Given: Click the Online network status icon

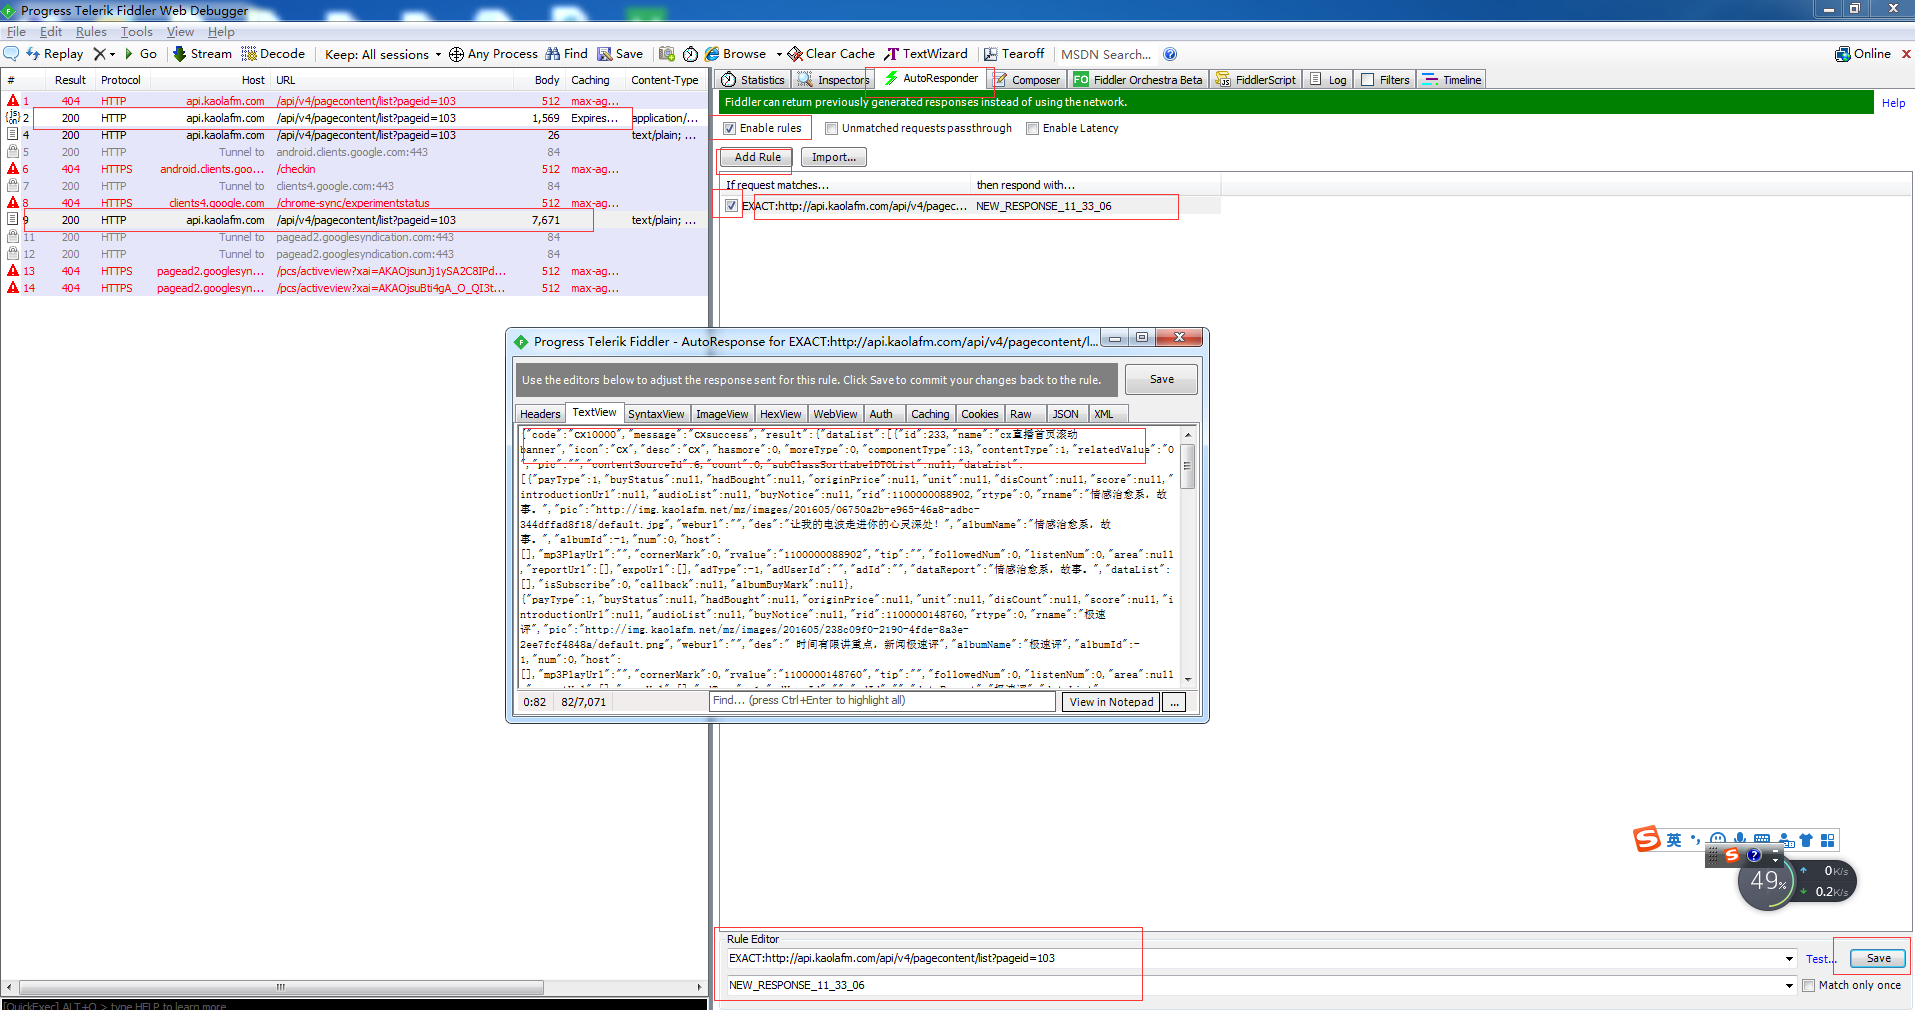Looking at the screenshot, I should 1842,54.
